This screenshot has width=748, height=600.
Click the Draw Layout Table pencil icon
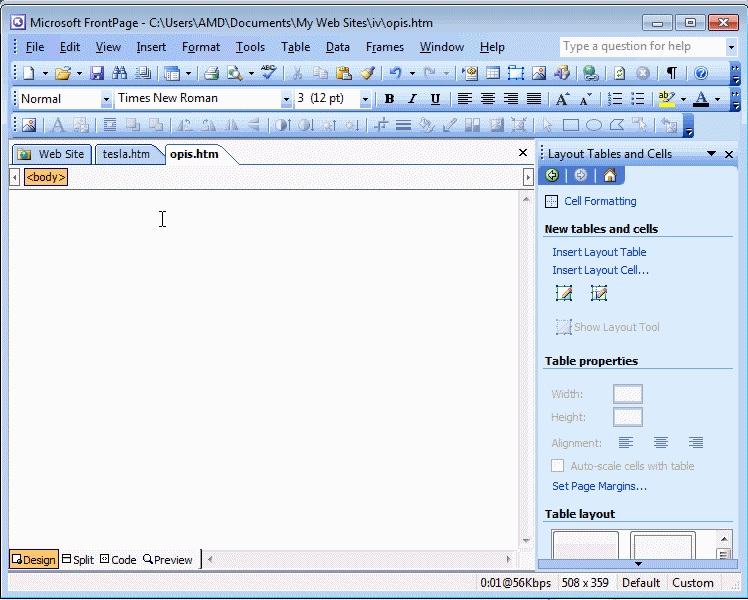[564, 294]
